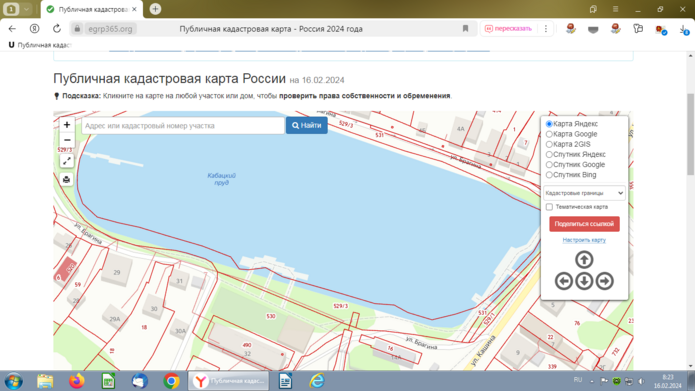Click the page vertical scrollbar
695x391 pixels.
click(x=690, y=134)
